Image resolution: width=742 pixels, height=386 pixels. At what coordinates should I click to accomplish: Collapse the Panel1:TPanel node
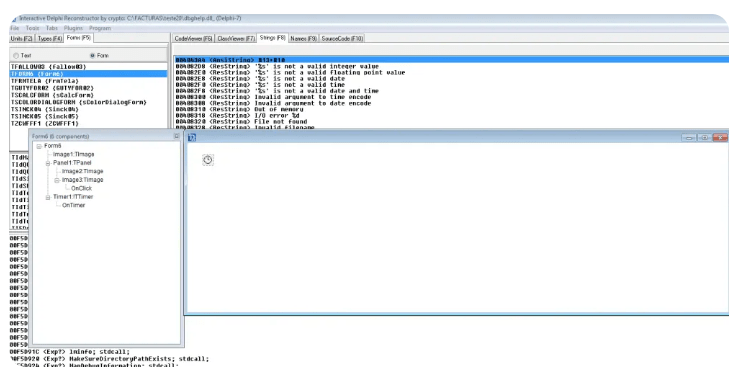[x=48, y=163]
